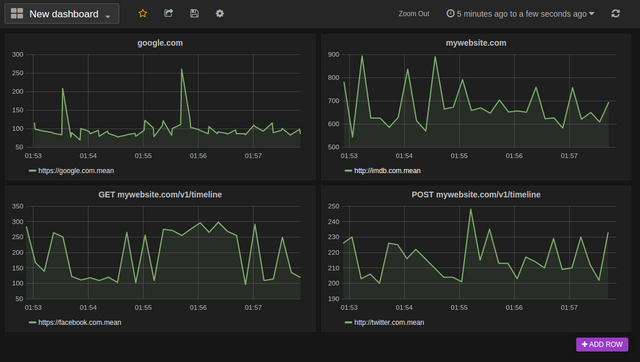Toggle https://google.com.mean series visibility
Image resolution: width=640 pixels, height=362 pixels.
coord(76,171)
